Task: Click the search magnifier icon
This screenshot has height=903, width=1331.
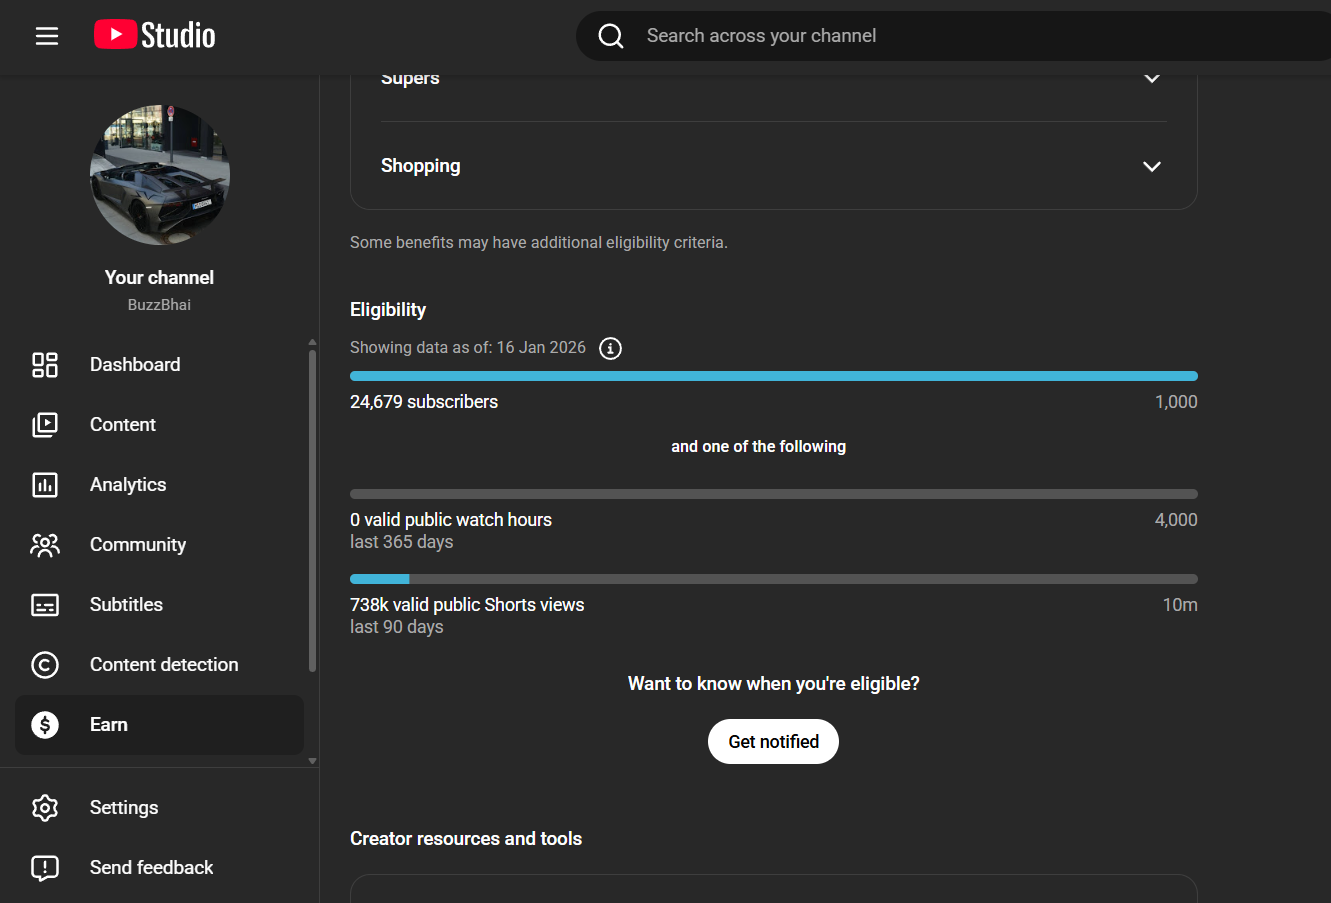Action: [x=611, y=36]
